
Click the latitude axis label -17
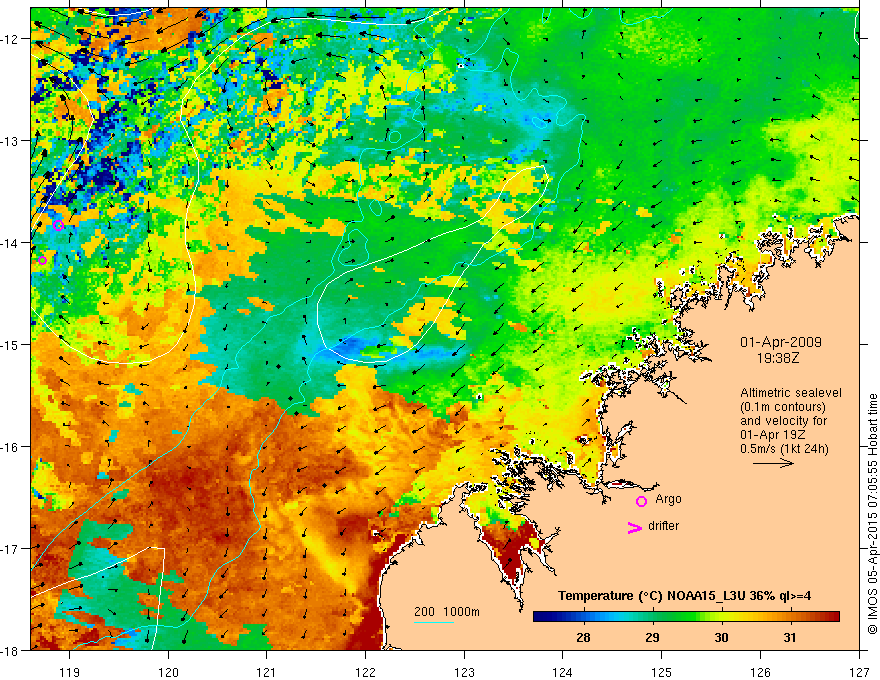[x=11, y=549]
